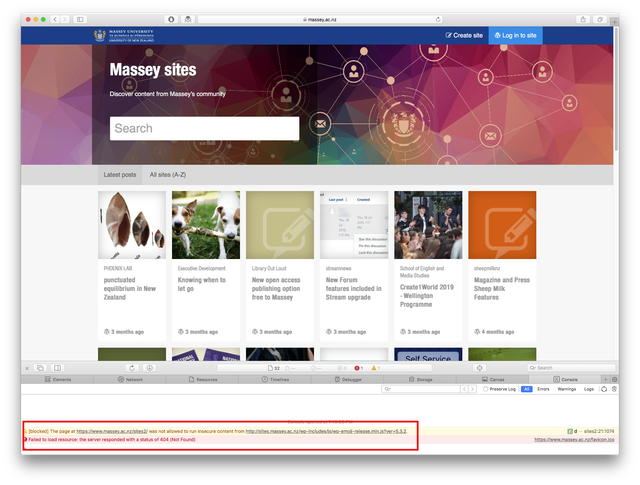Go to the previous console search result
640x485 pixels.
tap(464, 389)
